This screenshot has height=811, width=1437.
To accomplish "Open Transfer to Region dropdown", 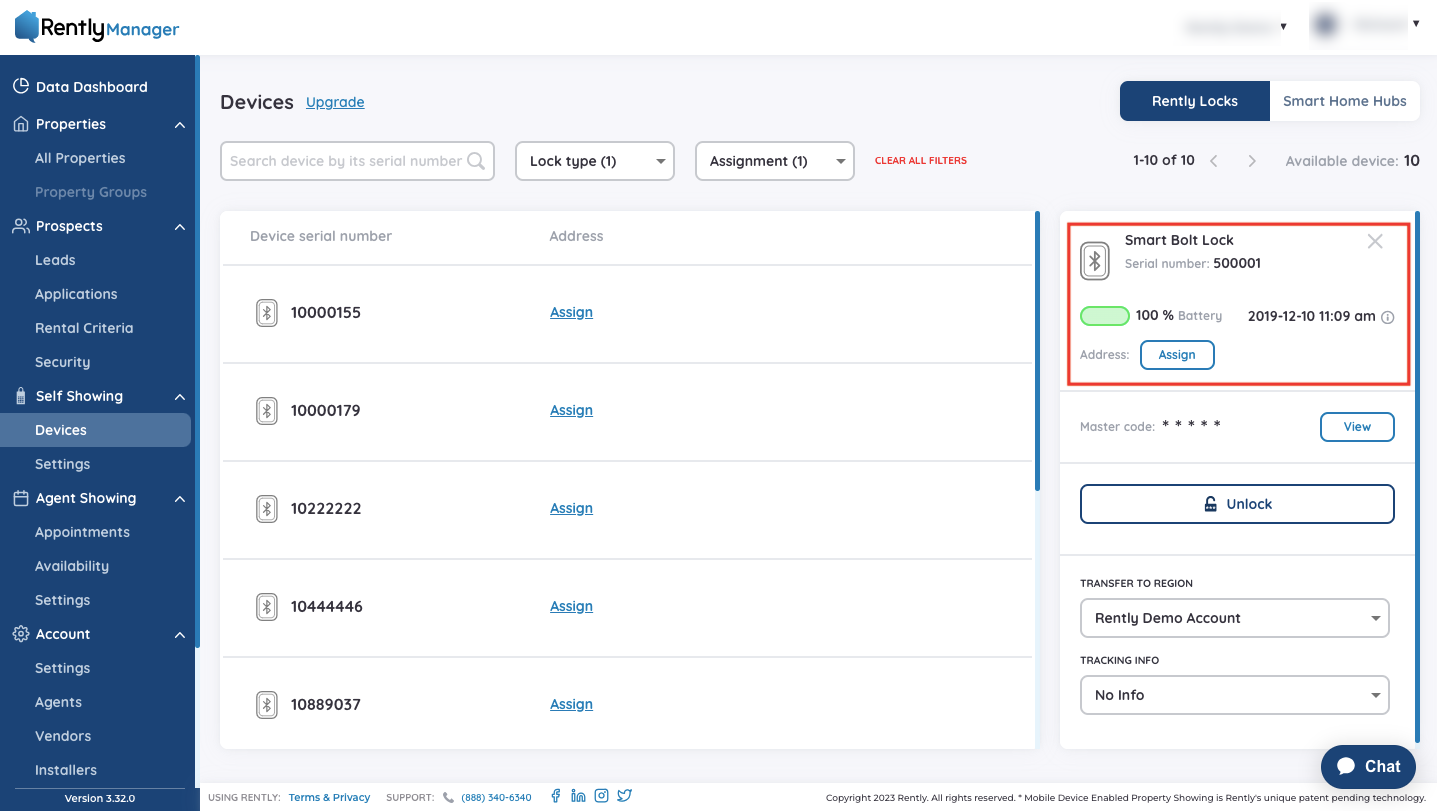I will pos(1235,618).
